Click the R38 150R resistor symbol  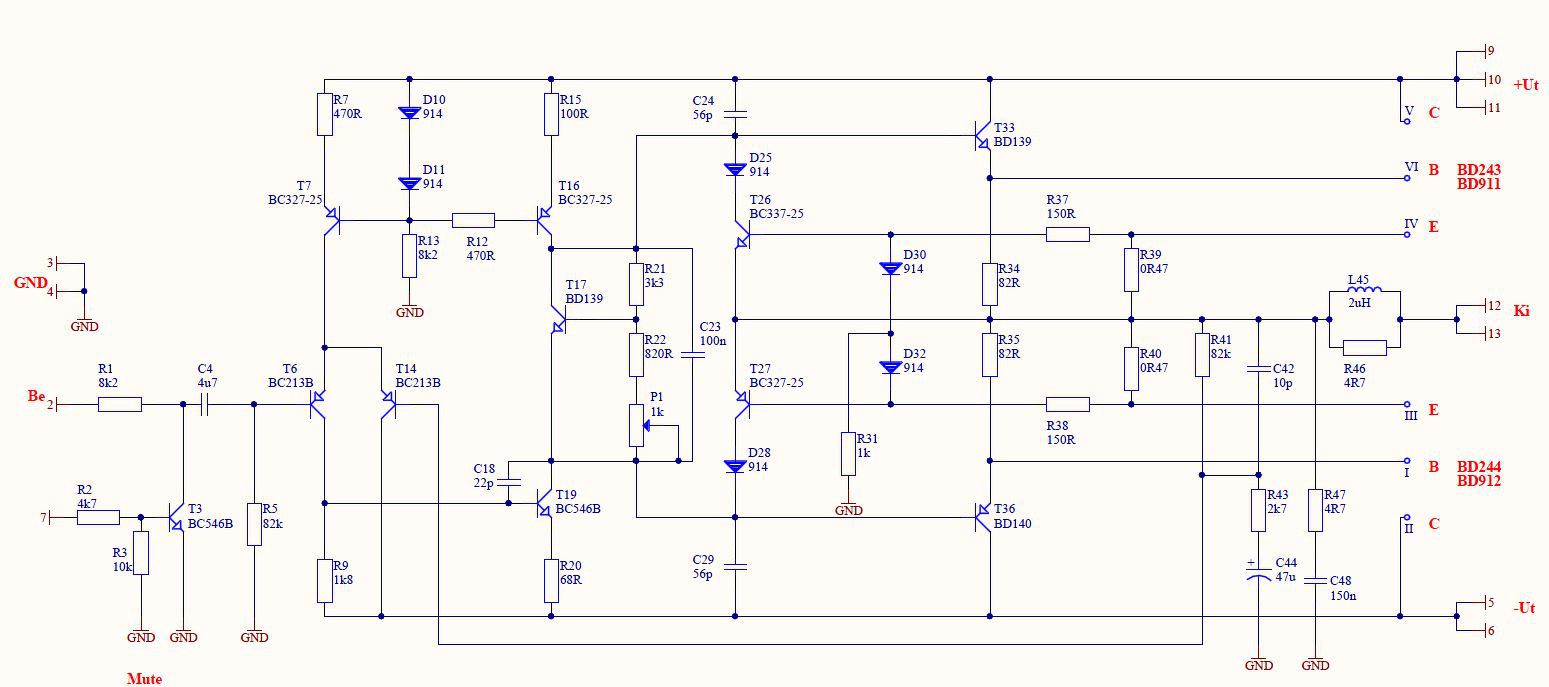point(1068,404)
